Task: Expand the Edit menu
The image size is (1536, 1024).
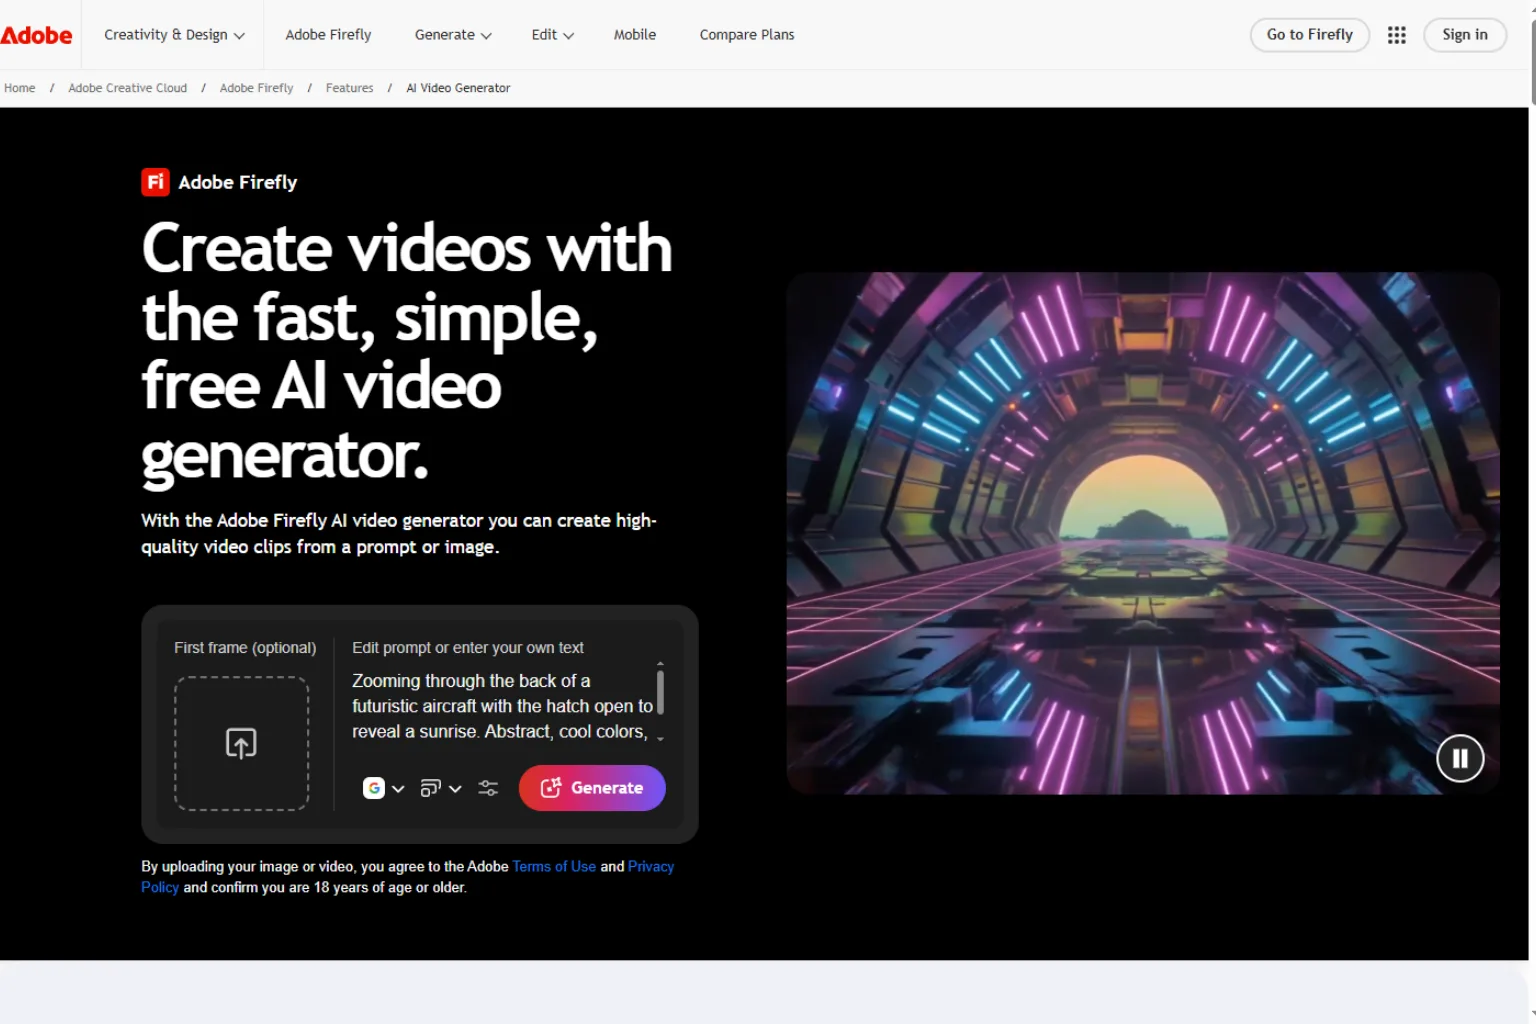Action: pyautogui.click(x=552, y=35)
